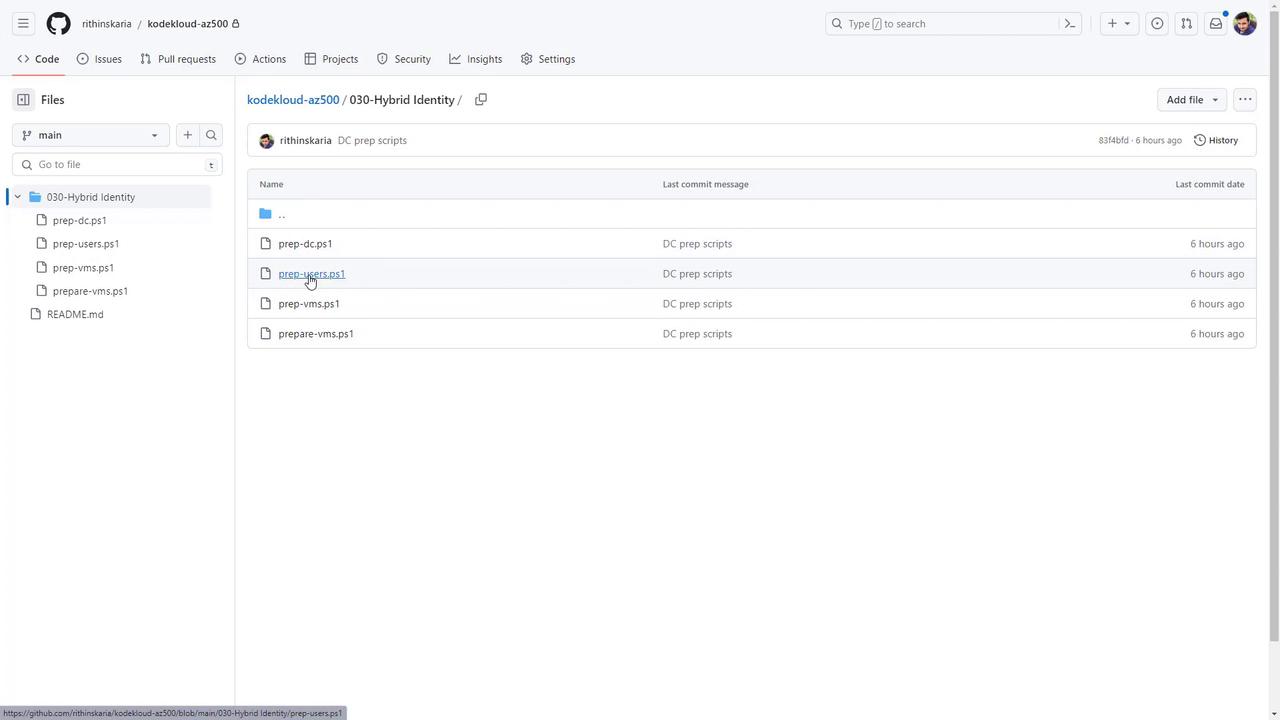Open the Issues icon in top header
The image size is (1280, 720).
click(x=1157, y=23)
